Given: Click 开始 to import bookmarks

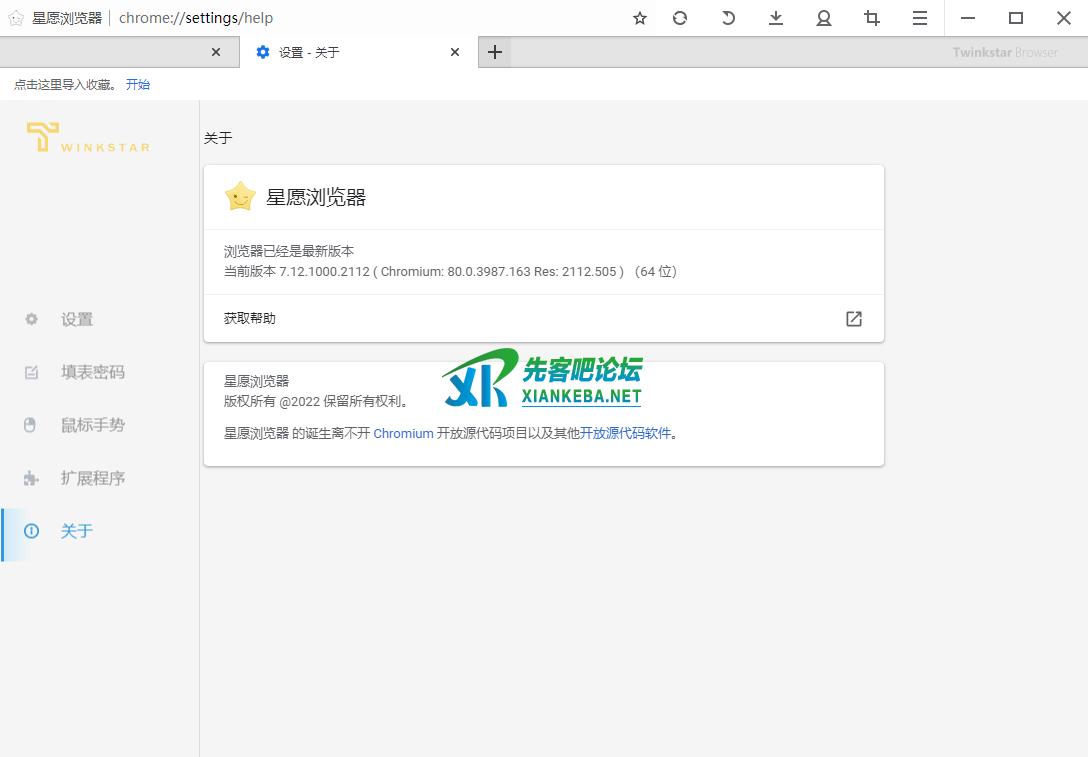Looking at the screenshot, I should tap(138, 85).
